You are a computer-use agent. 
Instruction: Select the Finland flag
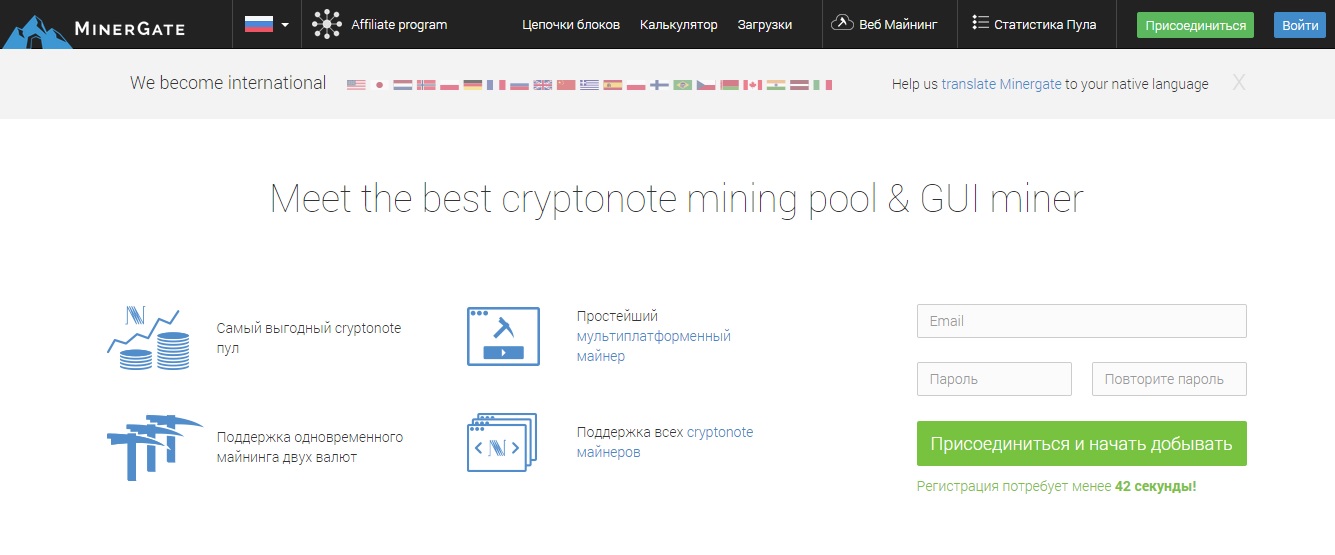[659, 85]
